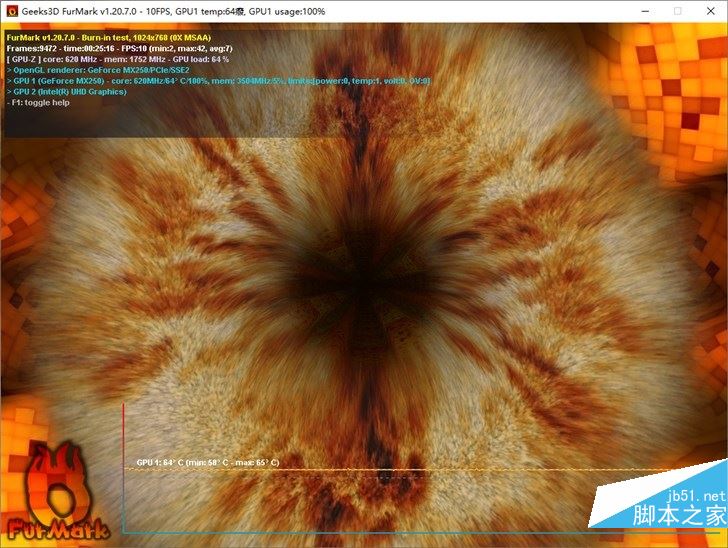Screen dimensions: 728x548
Task: Close the FurMark window
Action: (710, 11)
